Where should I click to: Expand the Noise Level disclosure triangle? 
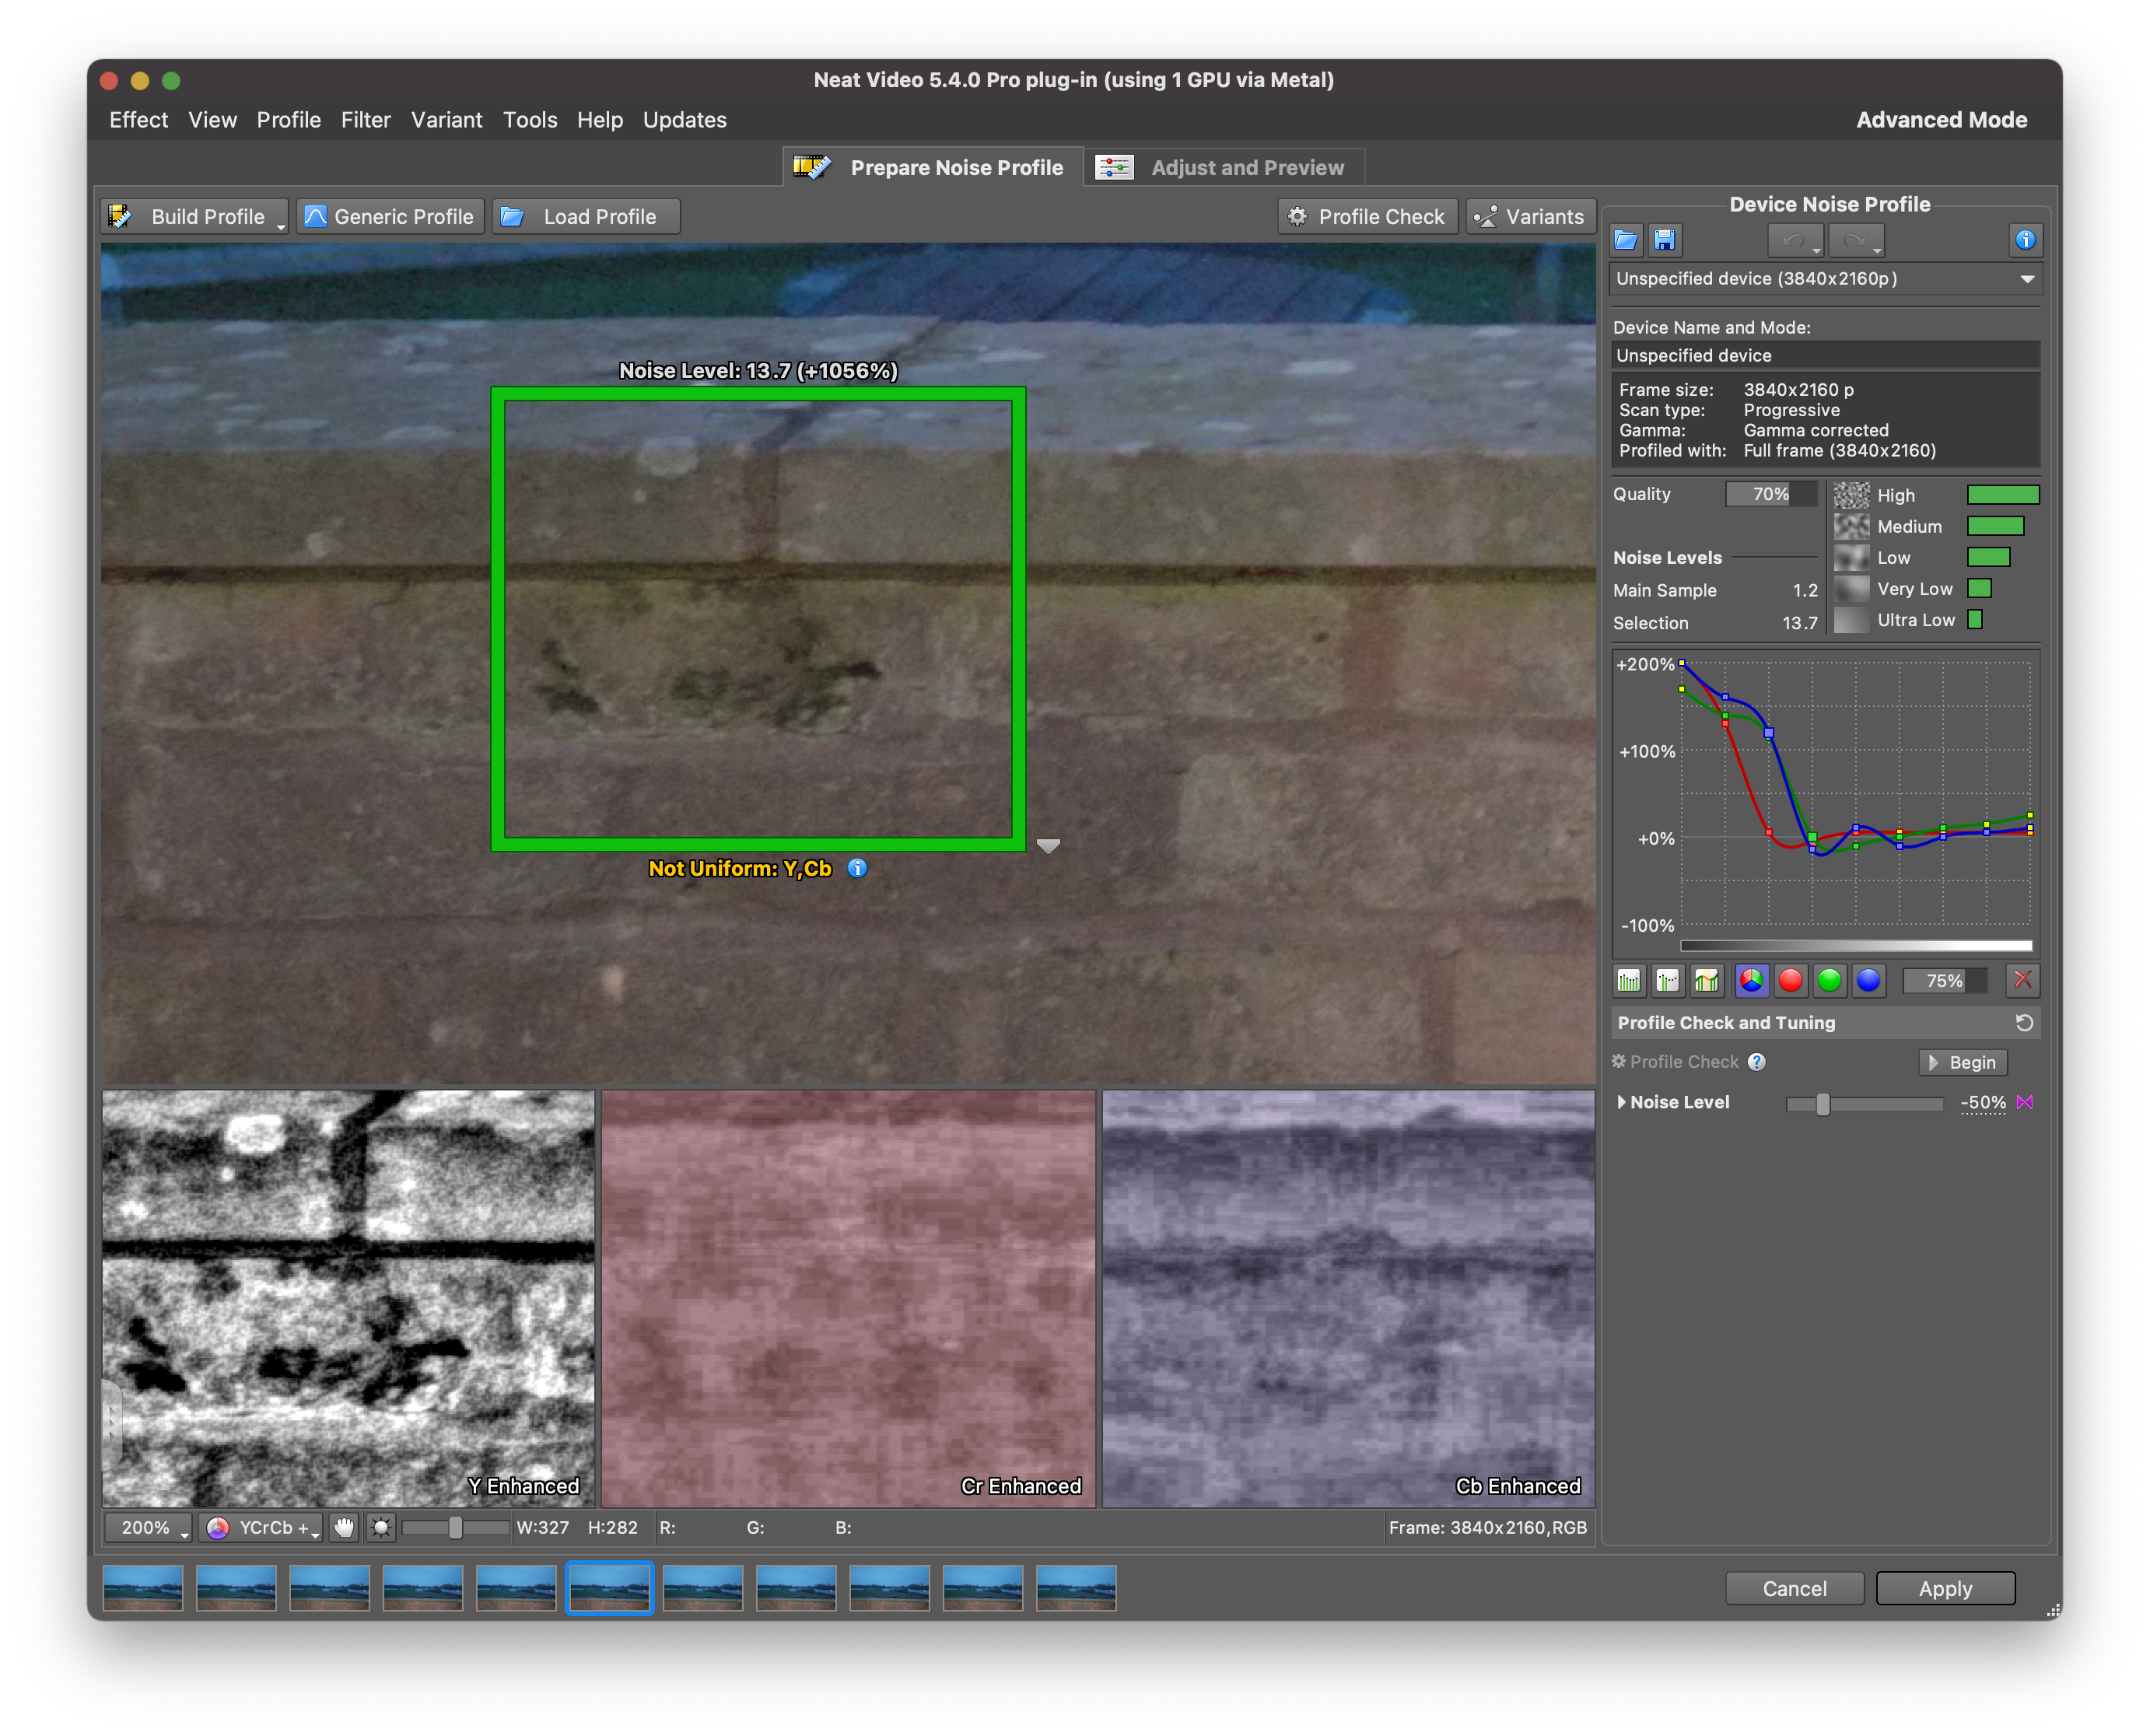[x=1621, y=1102]
